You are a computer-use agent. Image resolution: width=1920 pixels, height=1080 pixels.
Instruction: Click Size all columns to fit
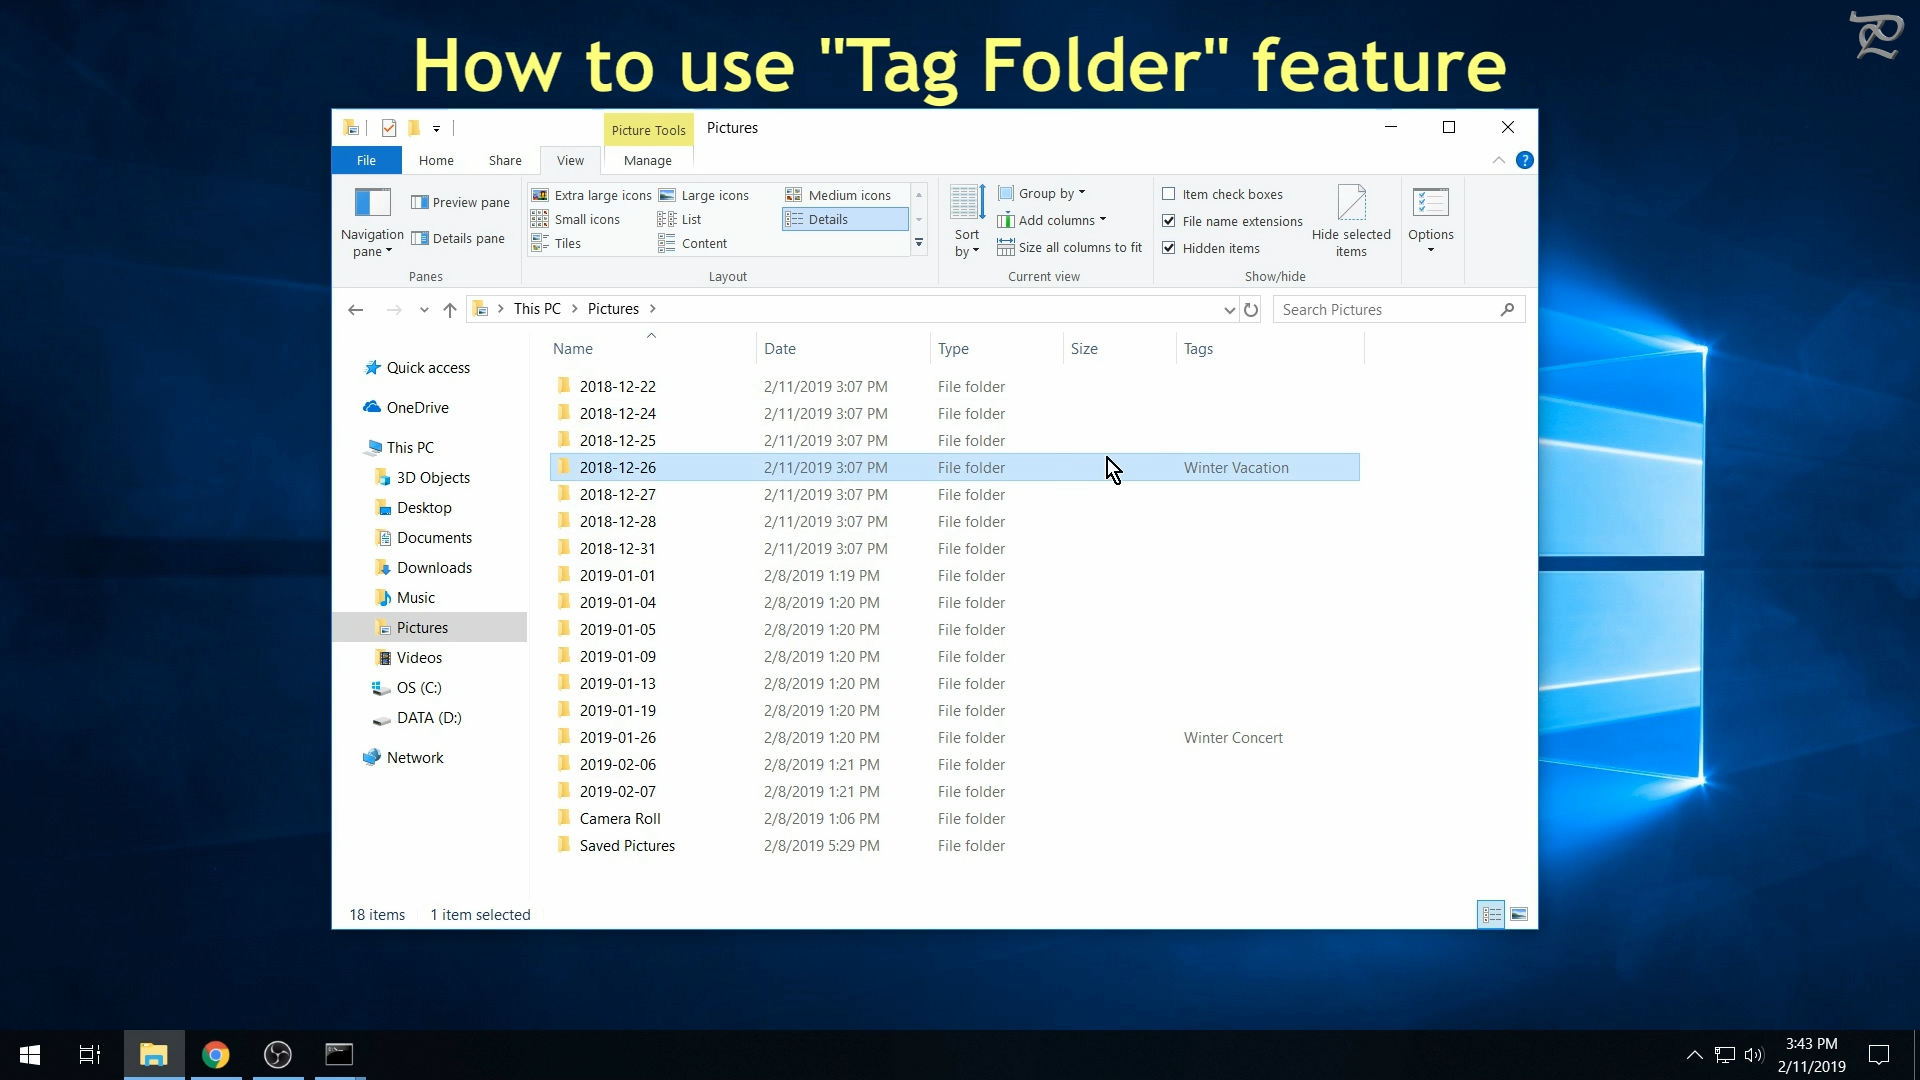click(x=1071, y=247)
